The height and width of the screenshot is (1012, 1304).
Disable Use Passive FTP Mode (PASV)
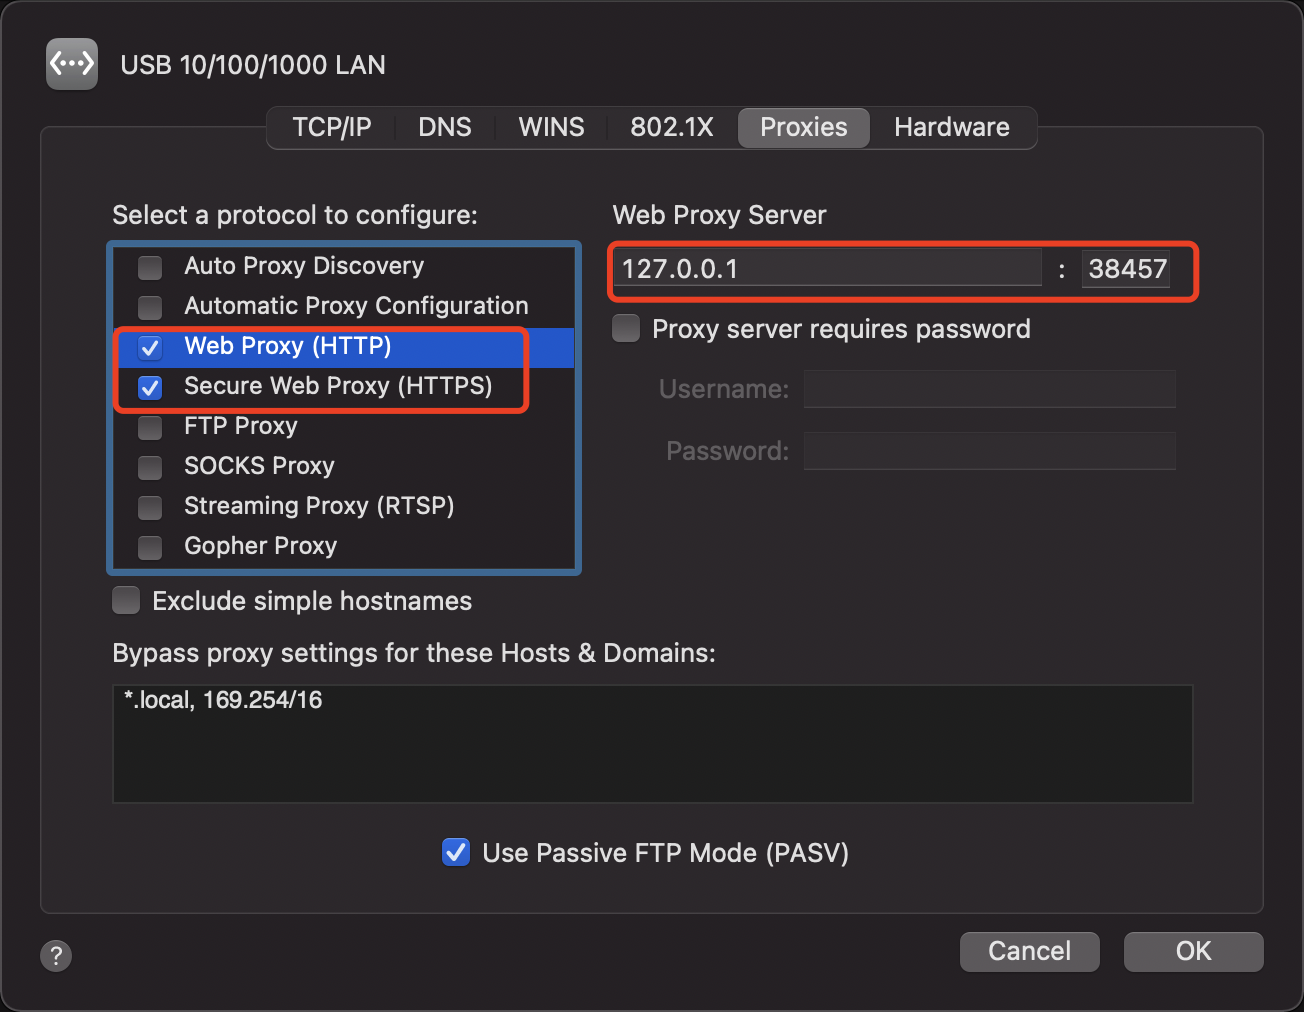click(456, 853)
